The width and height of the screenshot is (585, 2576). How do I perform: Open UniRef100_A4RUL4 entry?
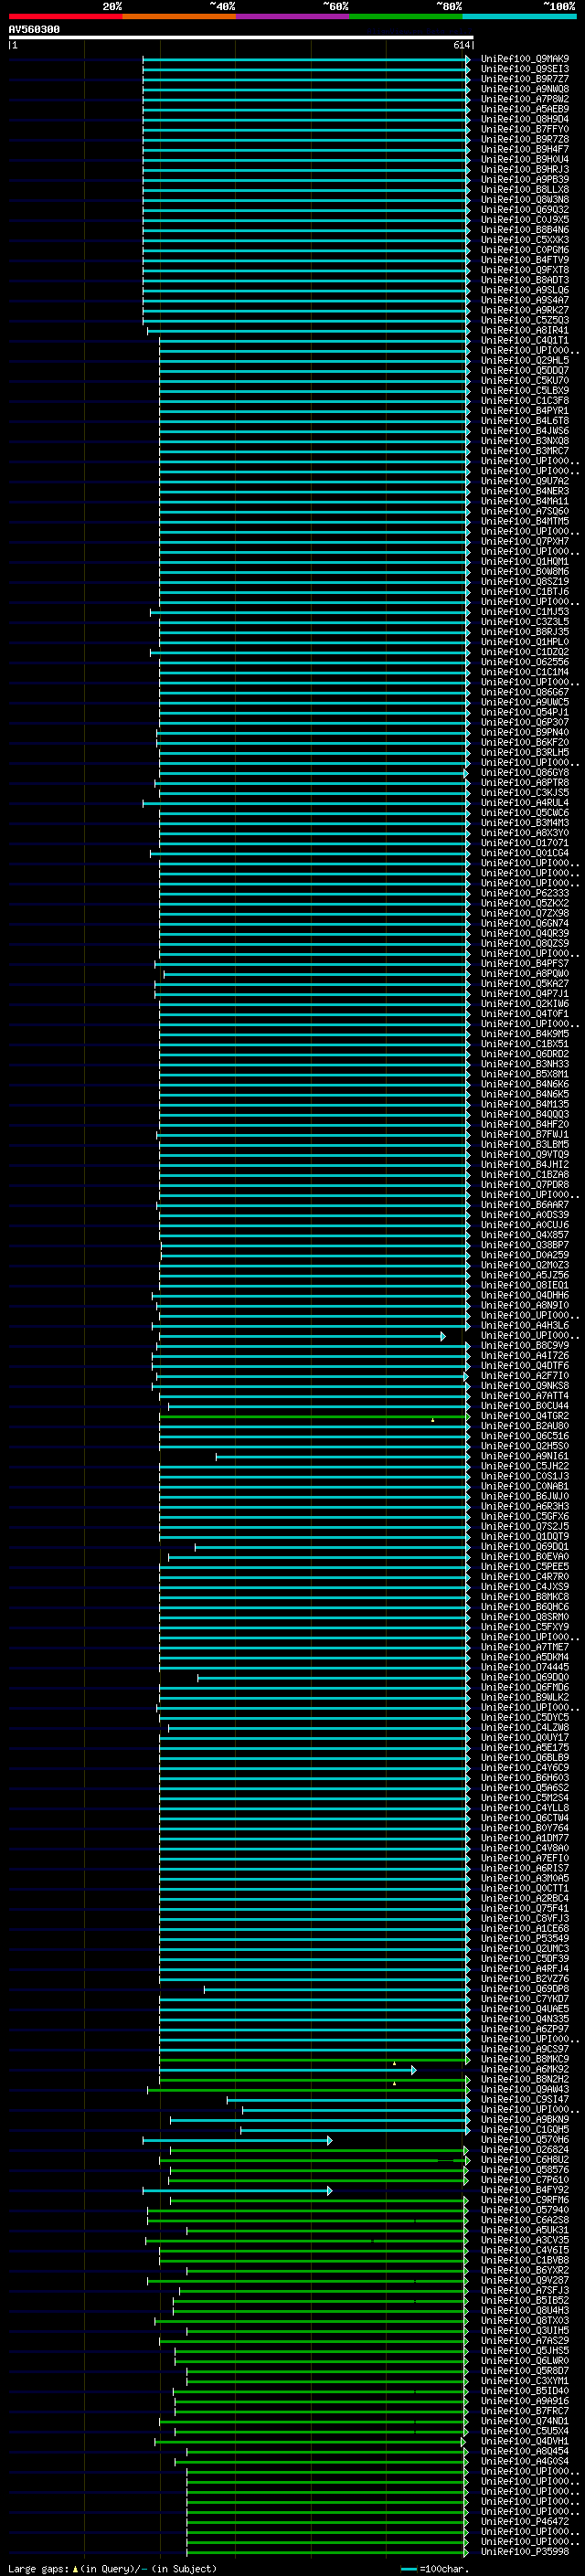525,803
